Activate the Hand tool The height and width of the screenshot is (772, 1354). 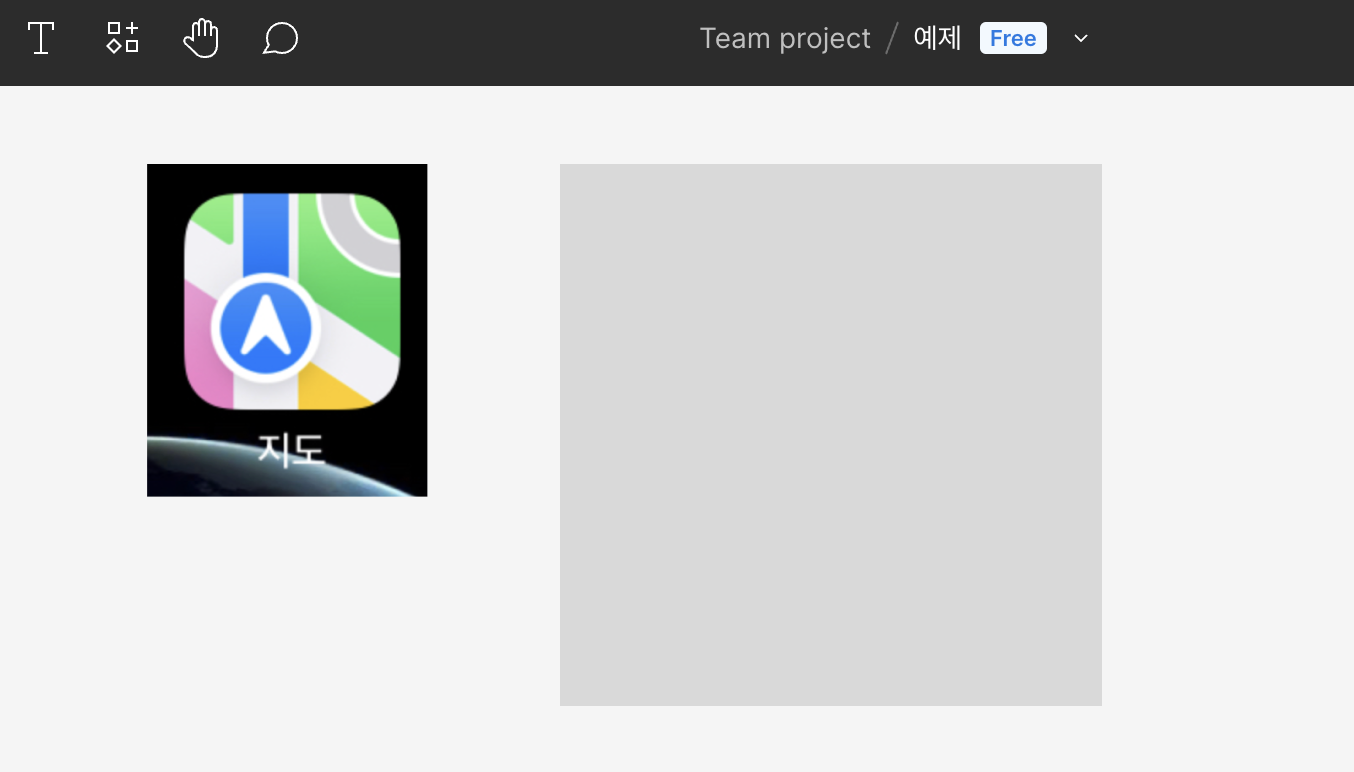pos(201,38)
